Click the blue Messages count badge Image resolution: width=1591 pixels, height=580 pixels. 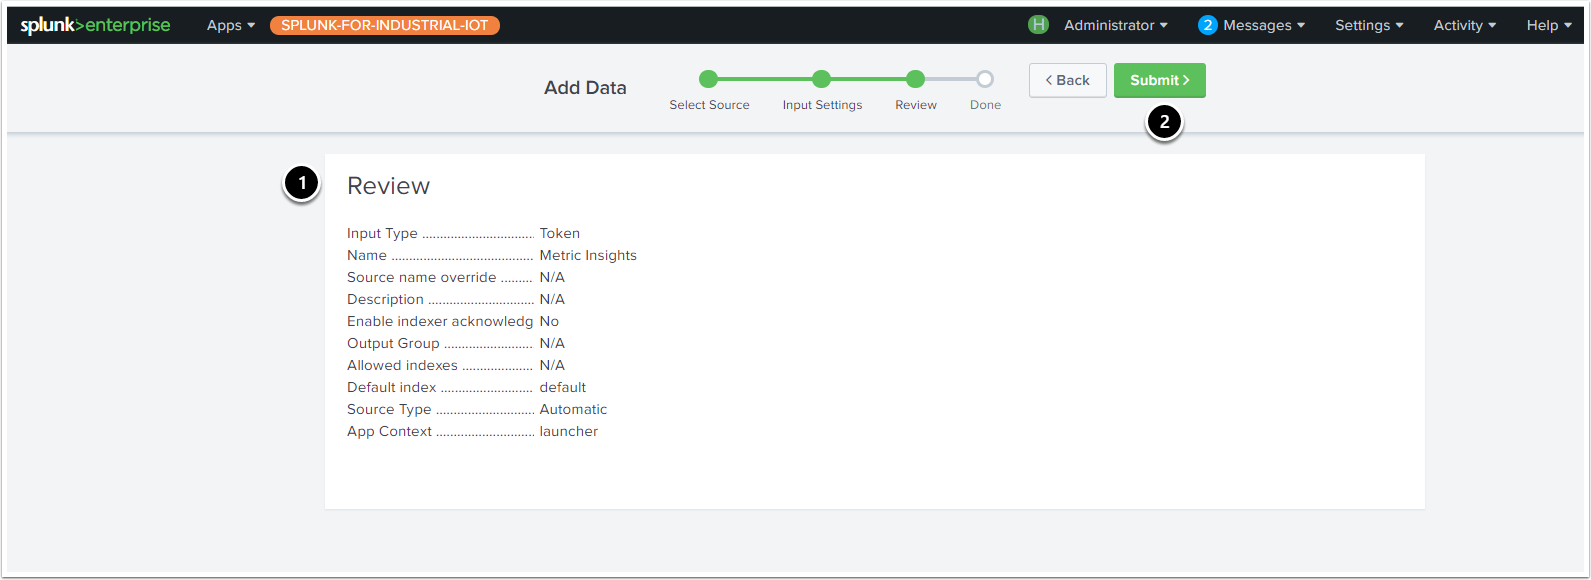pos(1207,25)
